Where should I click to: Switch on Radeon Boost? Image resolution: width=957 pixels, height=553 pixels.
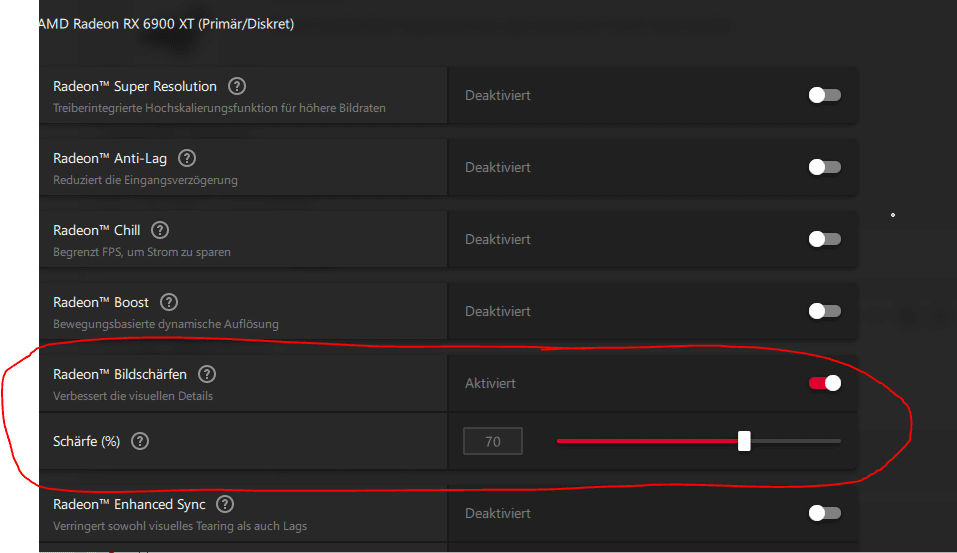[825, 311]
